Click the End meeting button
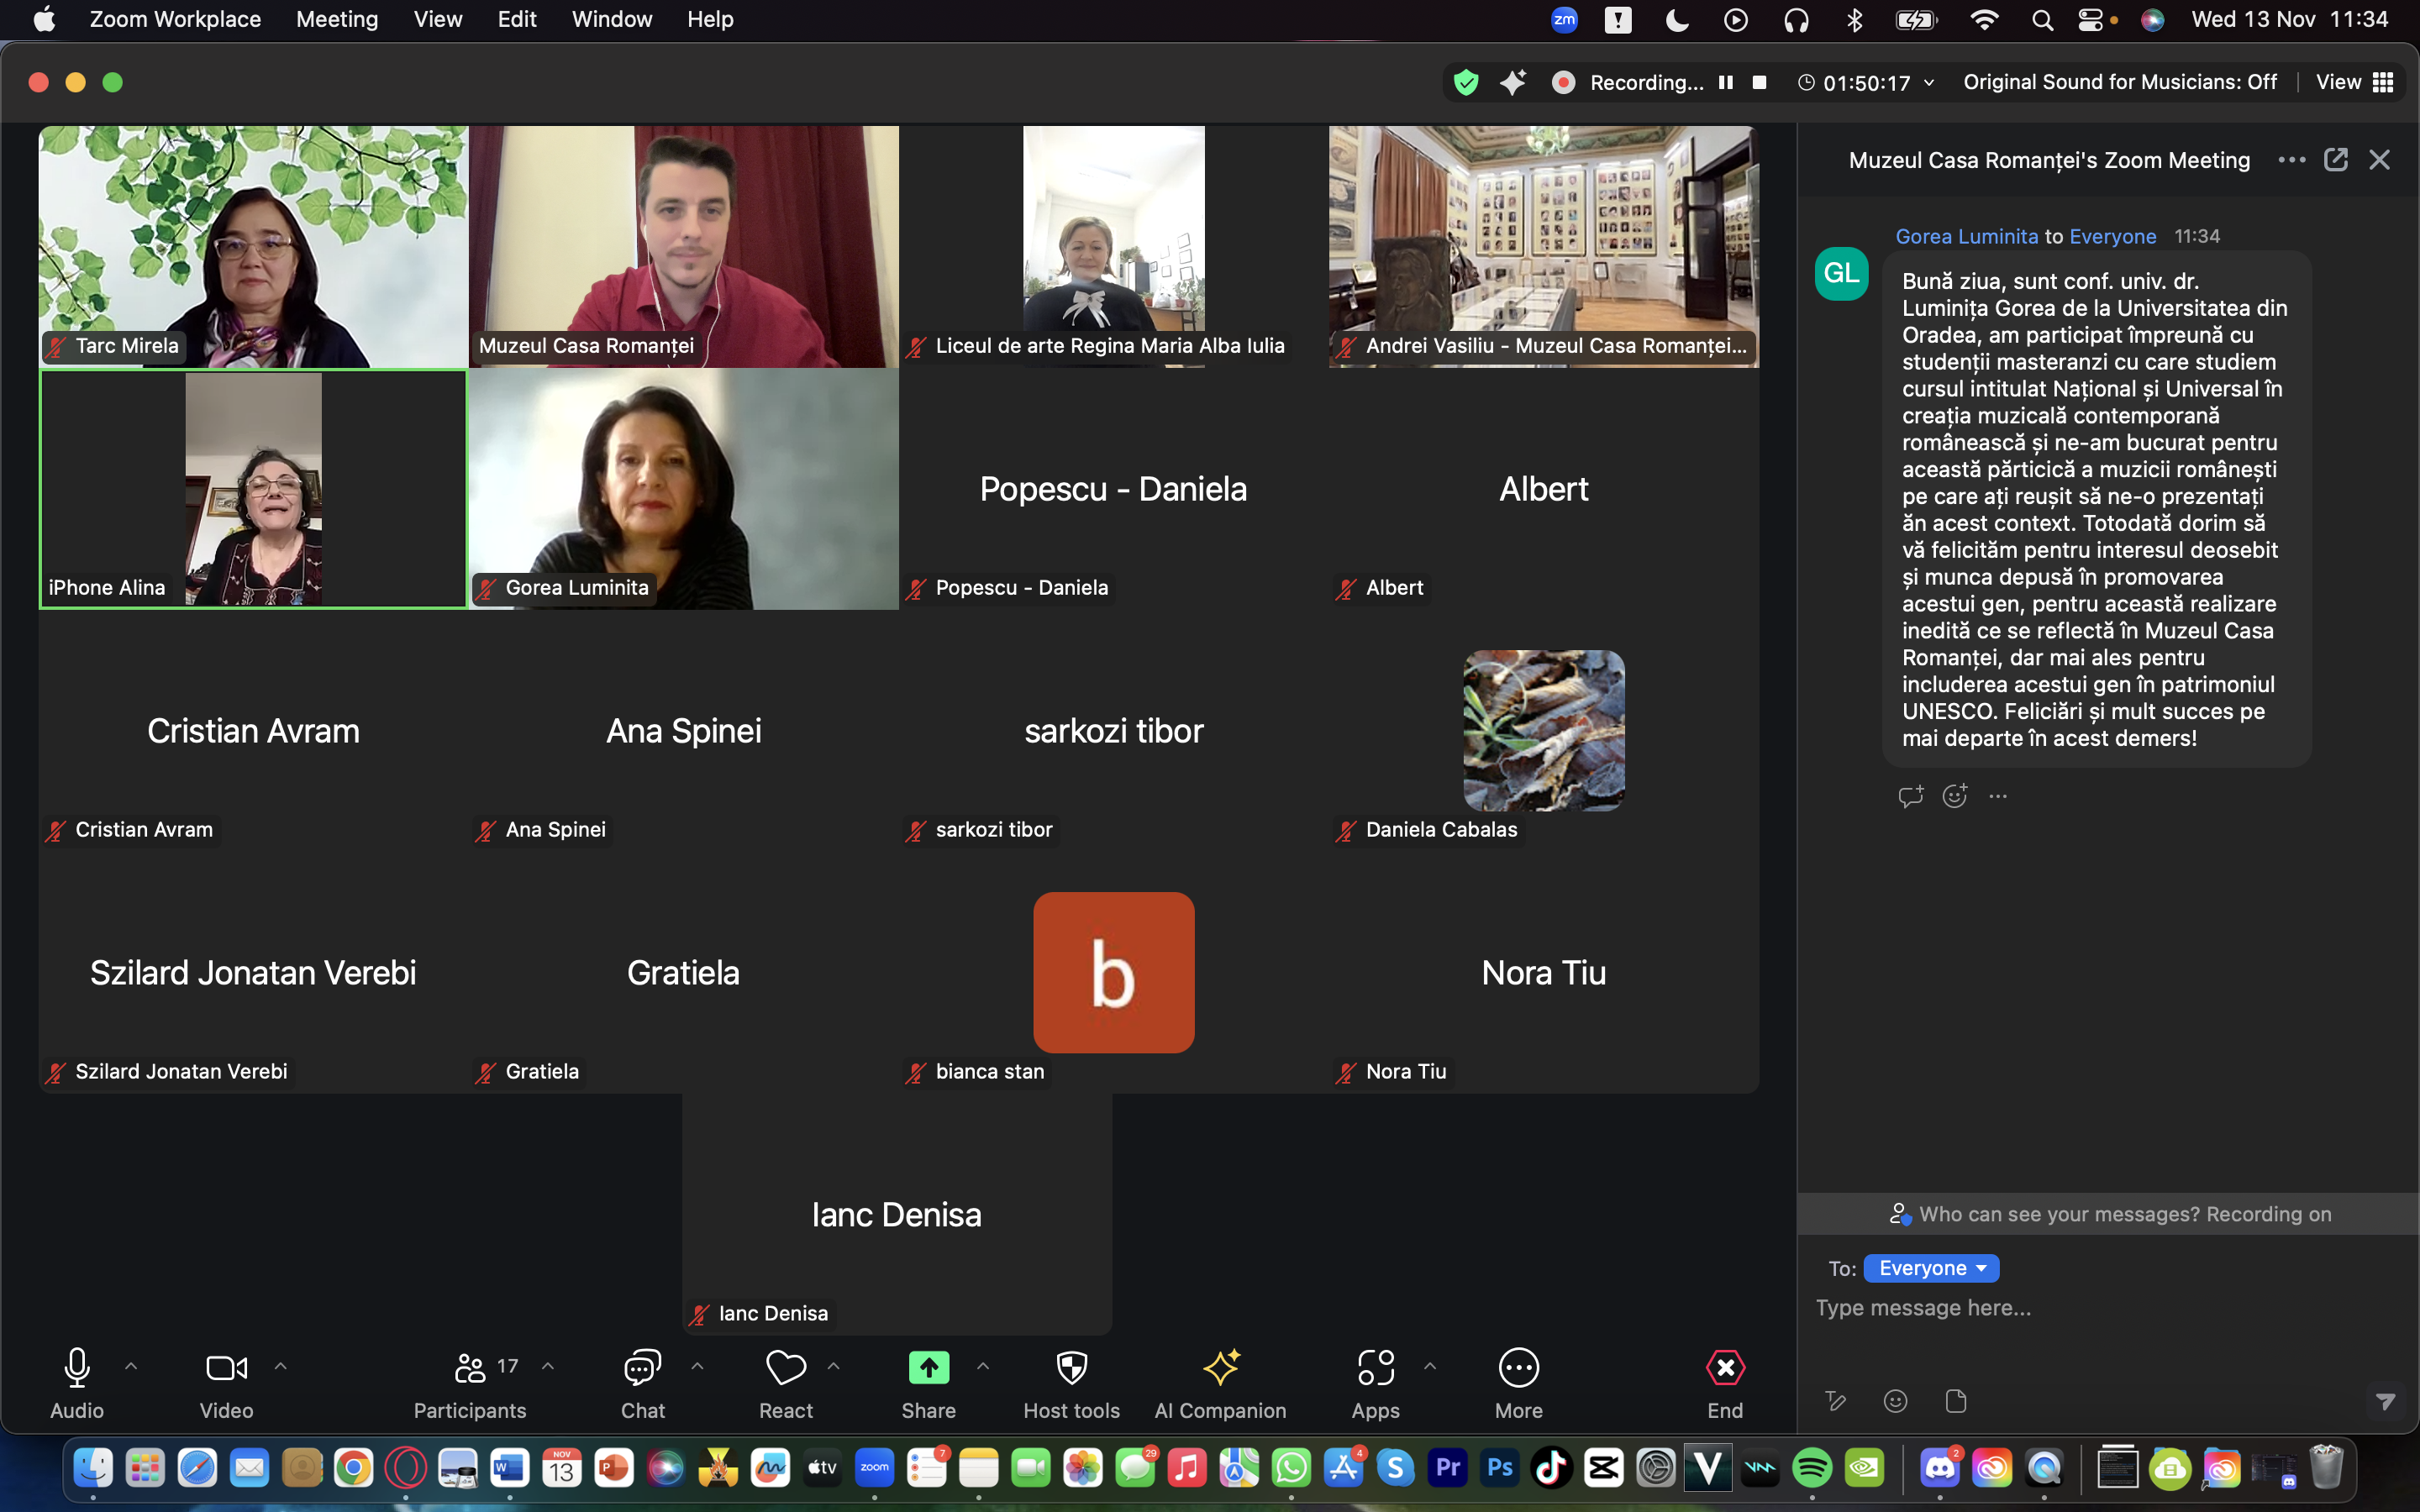The image size is (2420, 1512). click(x=1725, y=1368)
